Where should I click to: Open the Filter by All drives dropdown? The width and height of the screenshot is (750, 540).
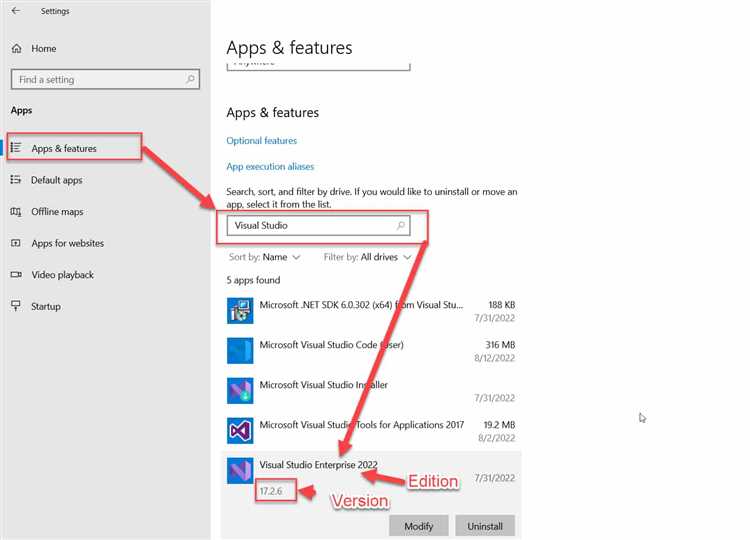coord(367,257)
